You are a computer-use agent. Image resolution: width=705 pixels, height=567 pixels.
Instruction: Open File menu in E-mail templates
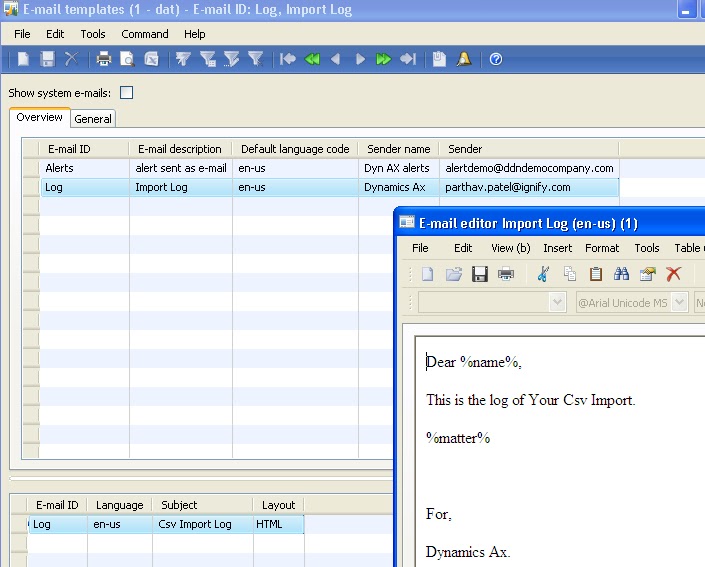[22, 34]
